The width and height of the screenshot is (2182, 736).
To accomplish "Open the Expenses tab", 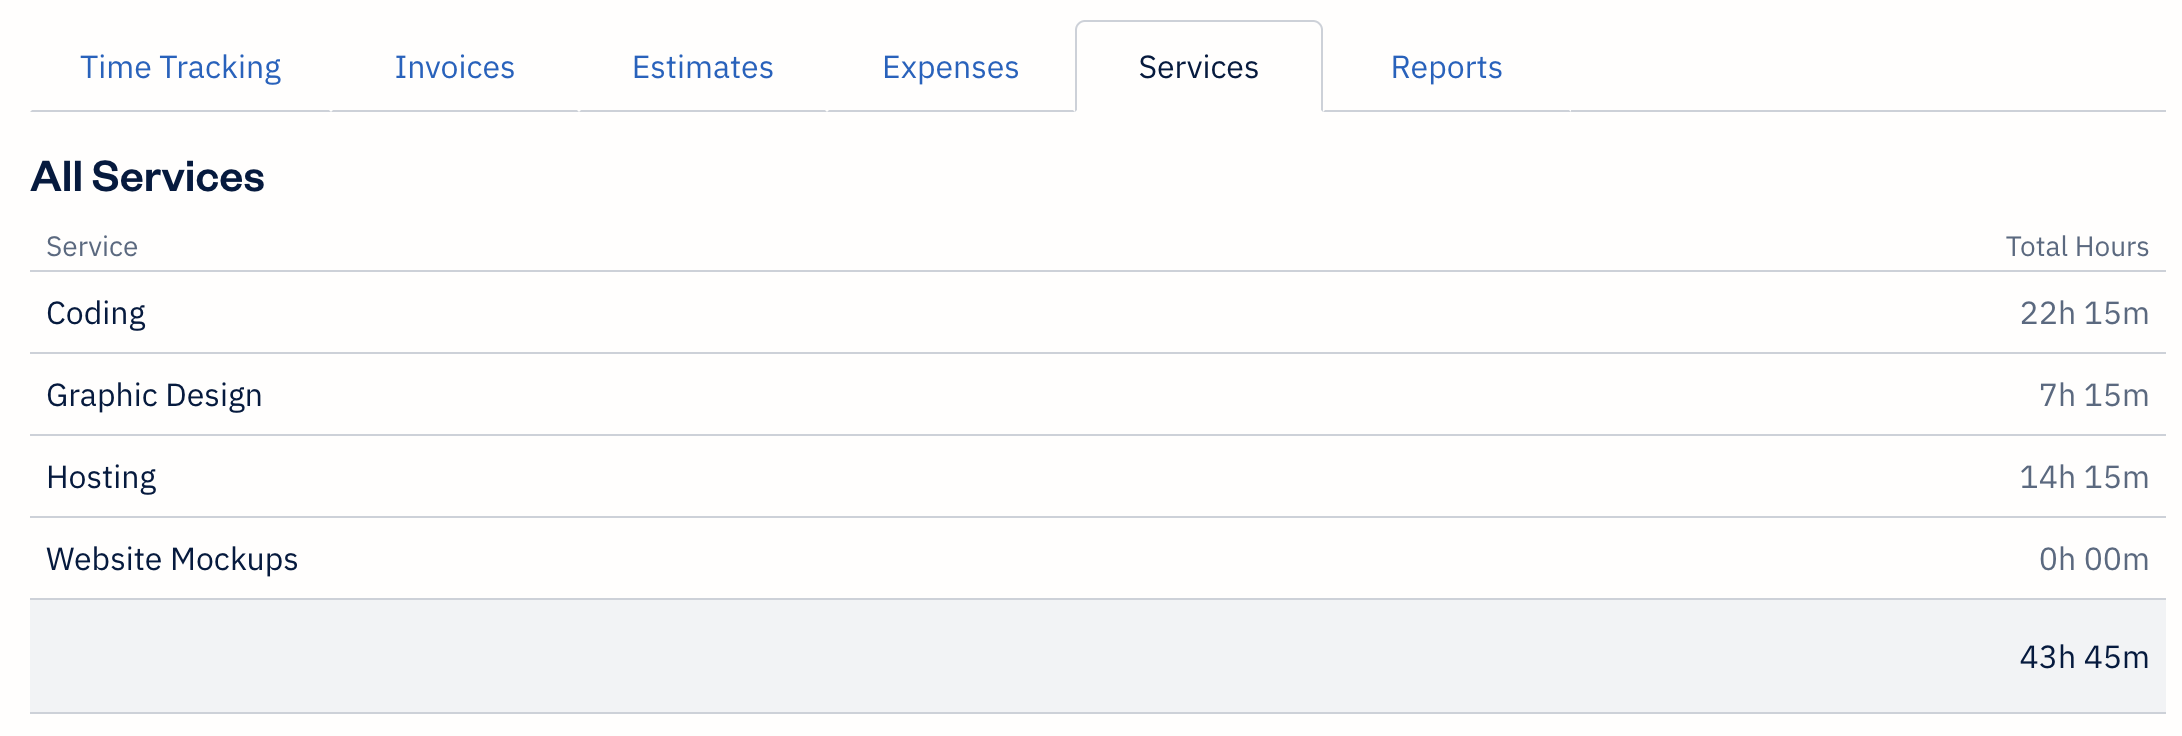I will point(949,67).
